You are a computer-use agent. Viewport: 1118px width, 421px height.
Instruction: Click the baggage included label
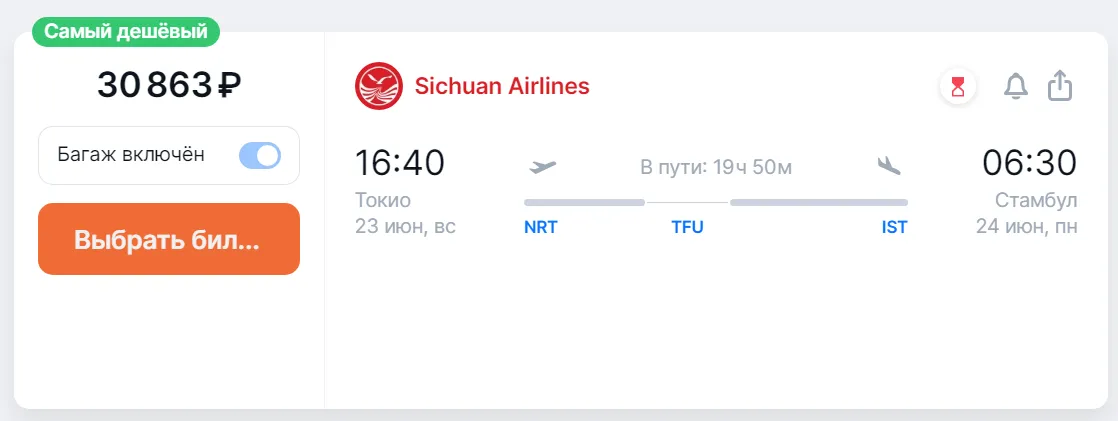pyautogui.click(x=131, y=155)
